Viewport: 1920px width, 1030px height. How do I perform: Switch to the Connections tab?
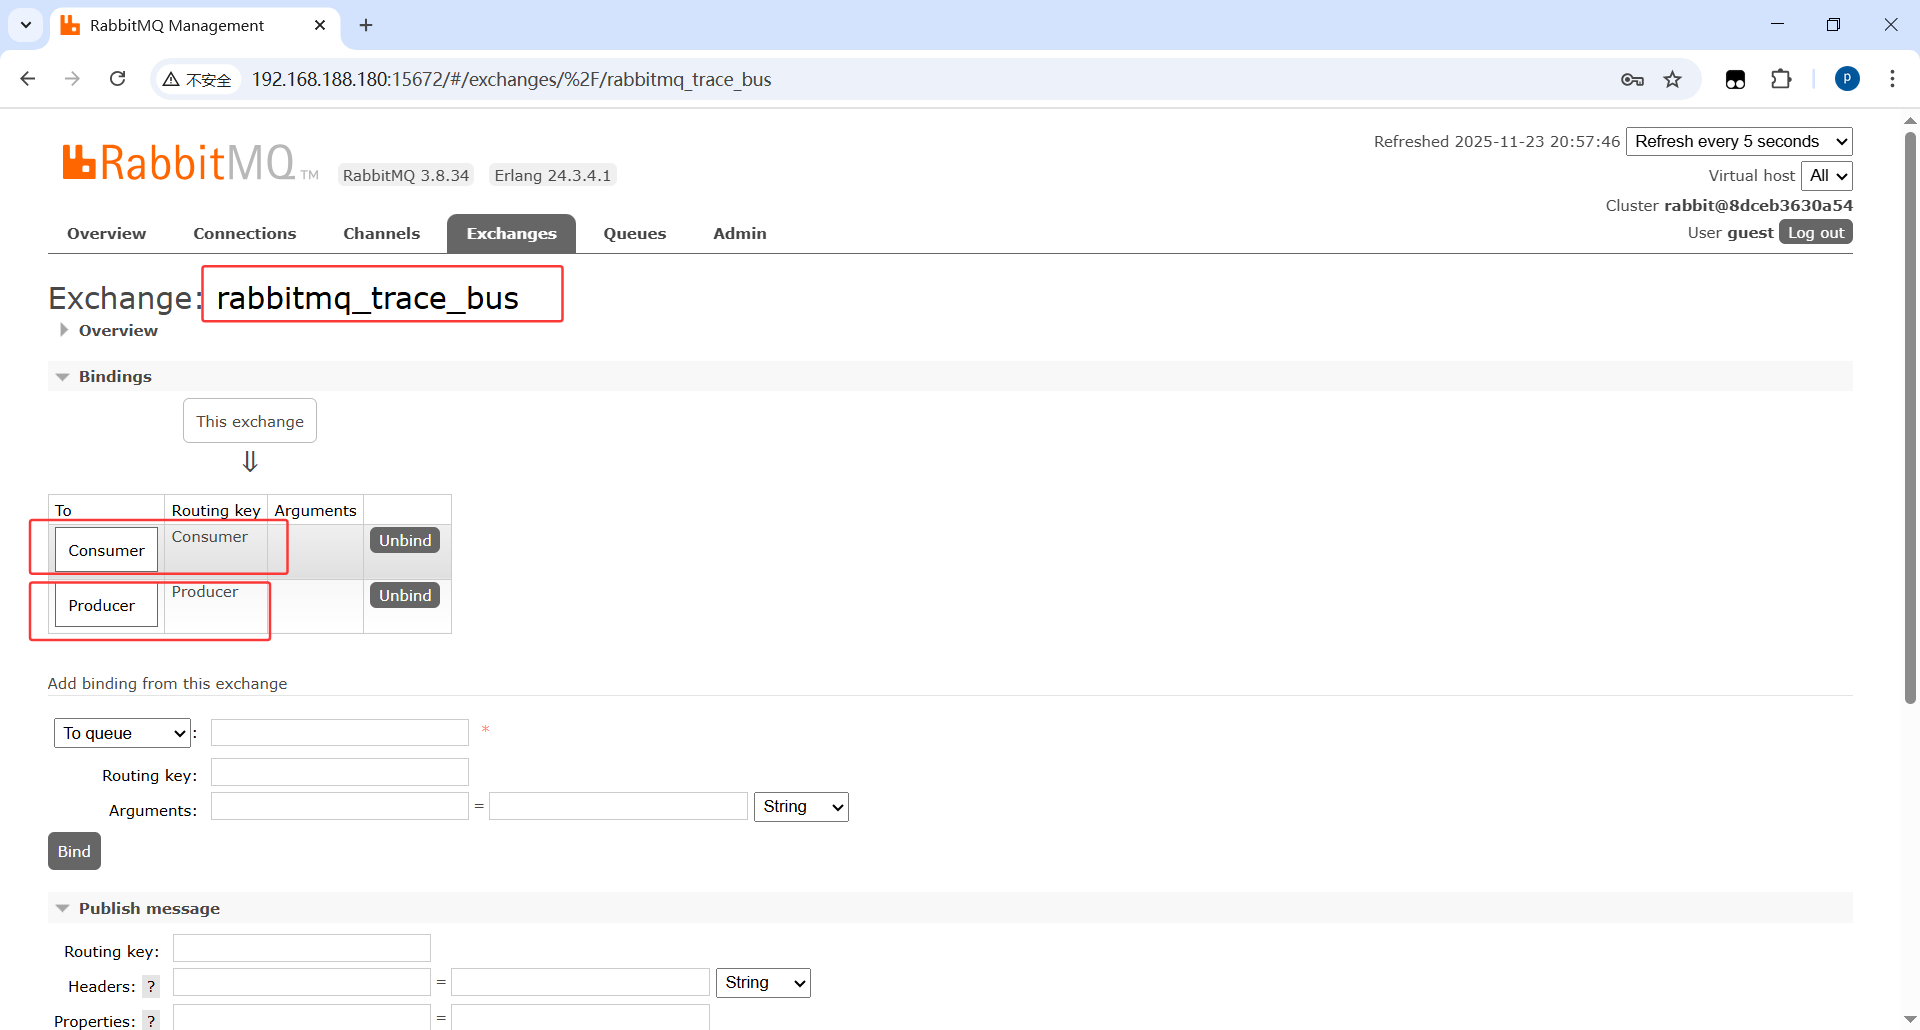245,233
